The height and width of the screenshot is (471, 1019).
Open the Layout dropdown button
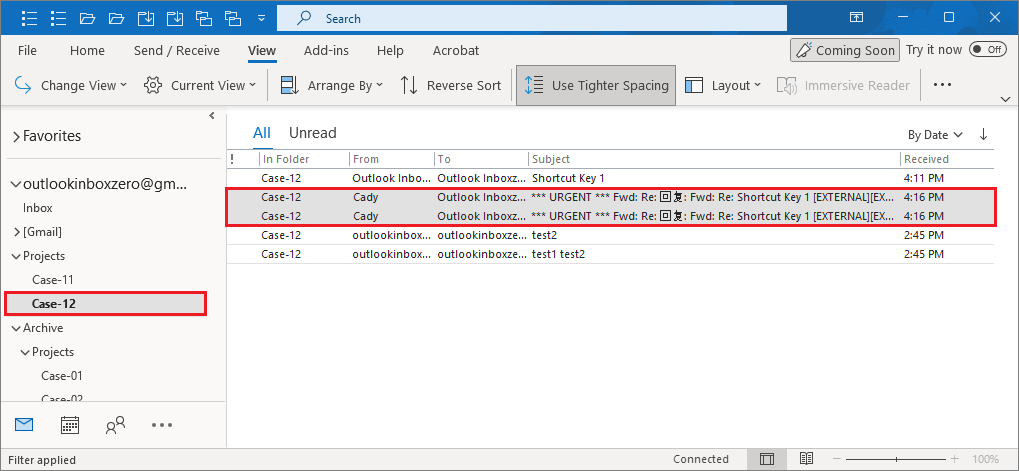[723, 86]
